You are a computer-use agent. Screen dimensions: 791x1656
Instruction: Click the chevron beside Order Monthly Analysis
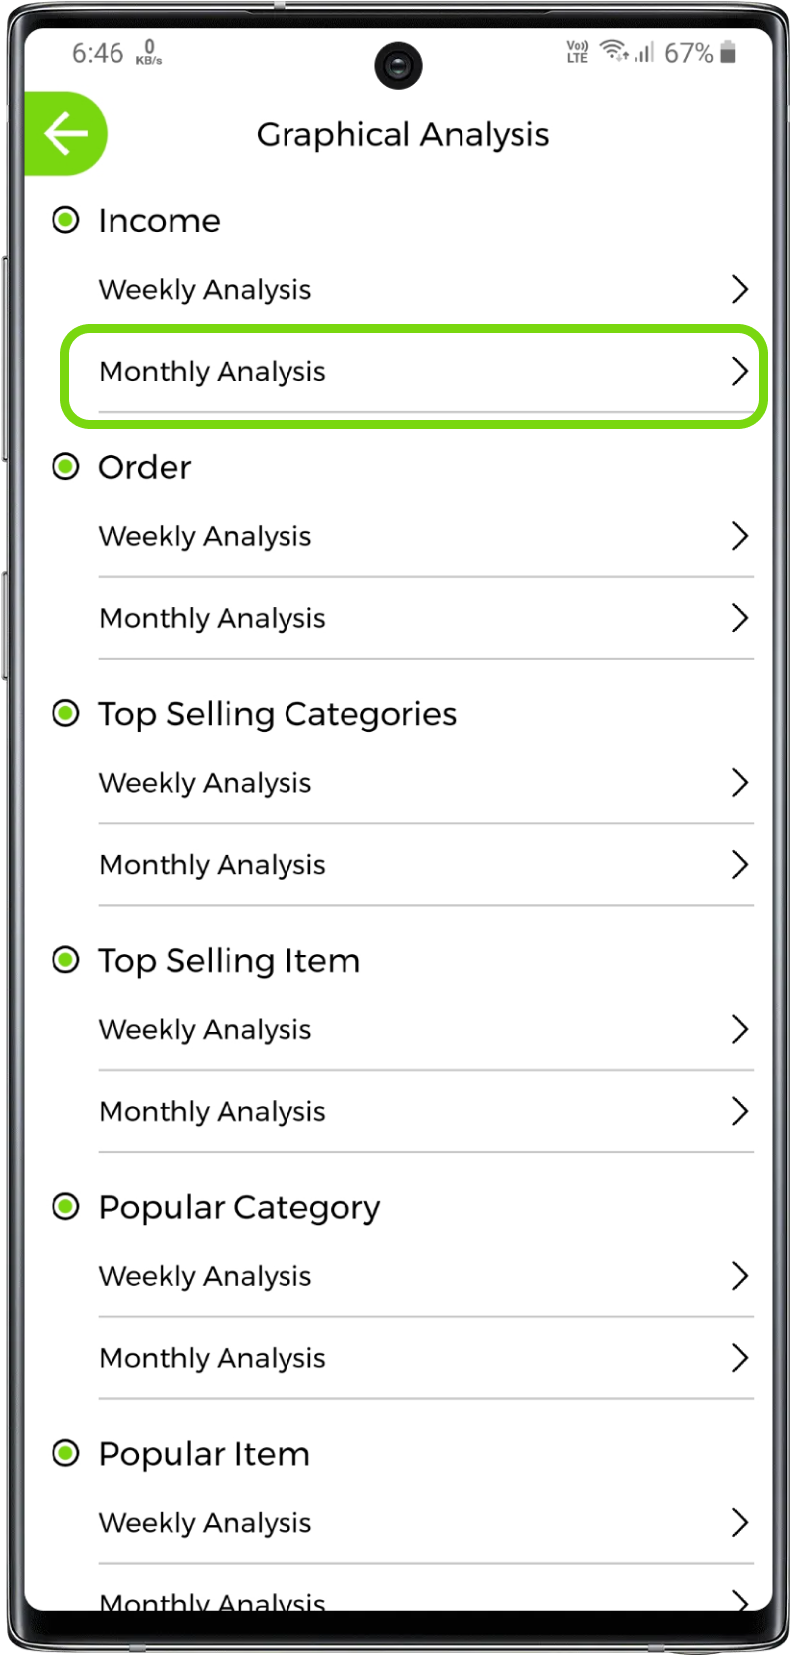739,618
